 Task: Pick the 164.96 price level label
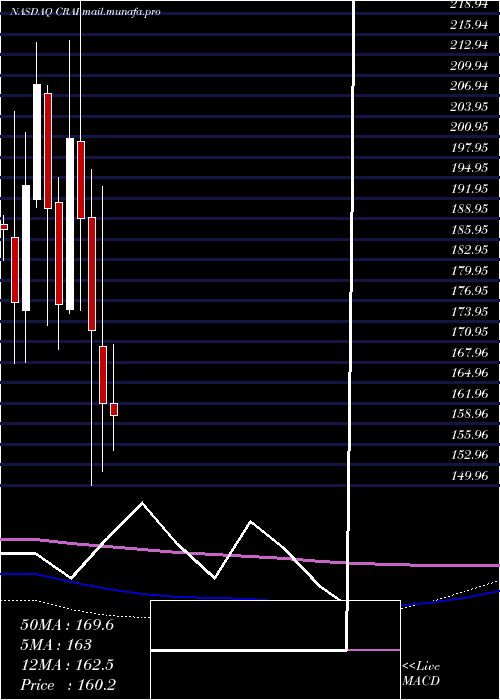pyautogui.click(x=469, y=373)
